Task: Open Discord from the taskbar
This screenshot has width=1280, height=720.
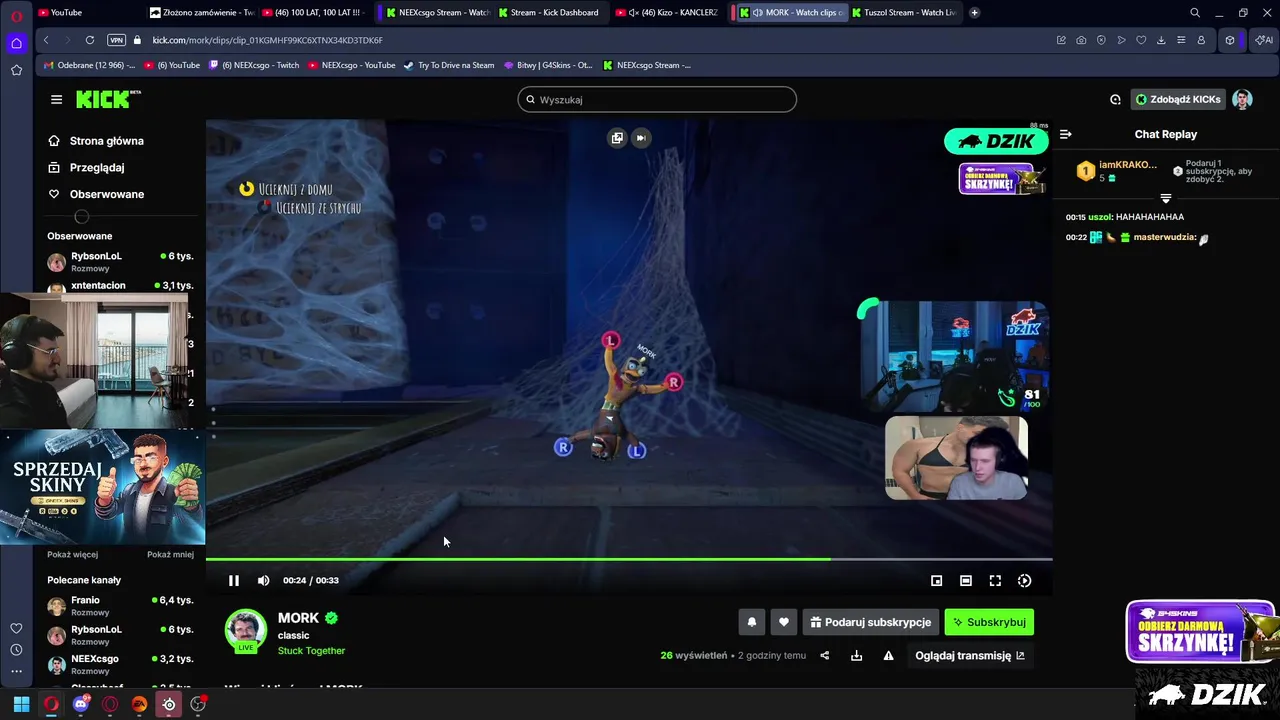Action: click(81, 704)
